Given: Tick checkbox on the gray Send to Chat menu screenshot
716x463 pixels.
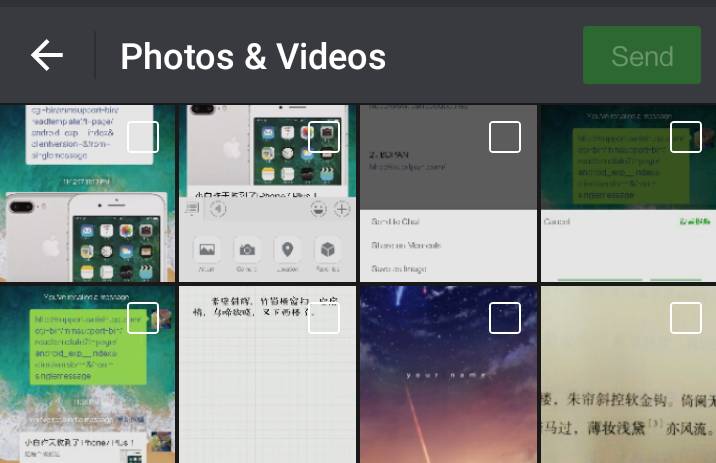Looking at the screenshot, I should point(505,137).
